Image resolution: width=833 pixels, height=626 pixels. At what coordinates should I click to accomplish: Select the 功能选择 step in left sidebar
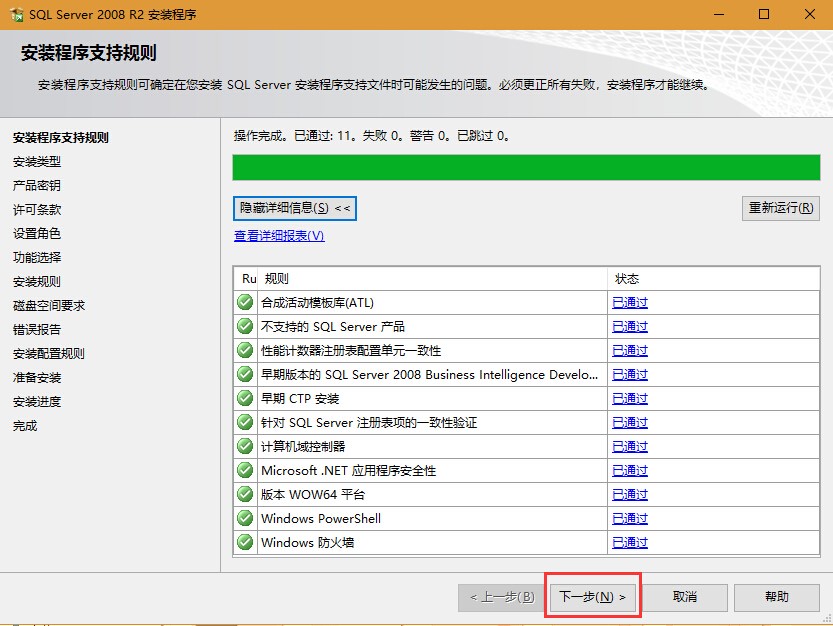point(37,258)
